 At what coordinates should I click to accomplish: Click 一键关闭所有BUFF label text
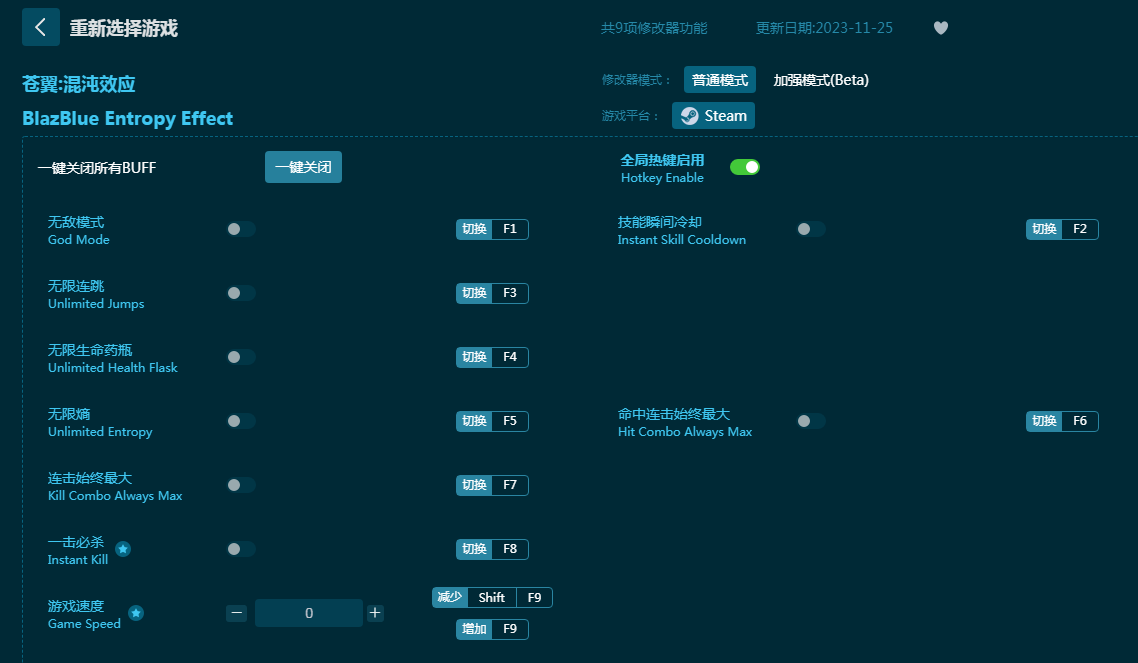pos(97,168)
